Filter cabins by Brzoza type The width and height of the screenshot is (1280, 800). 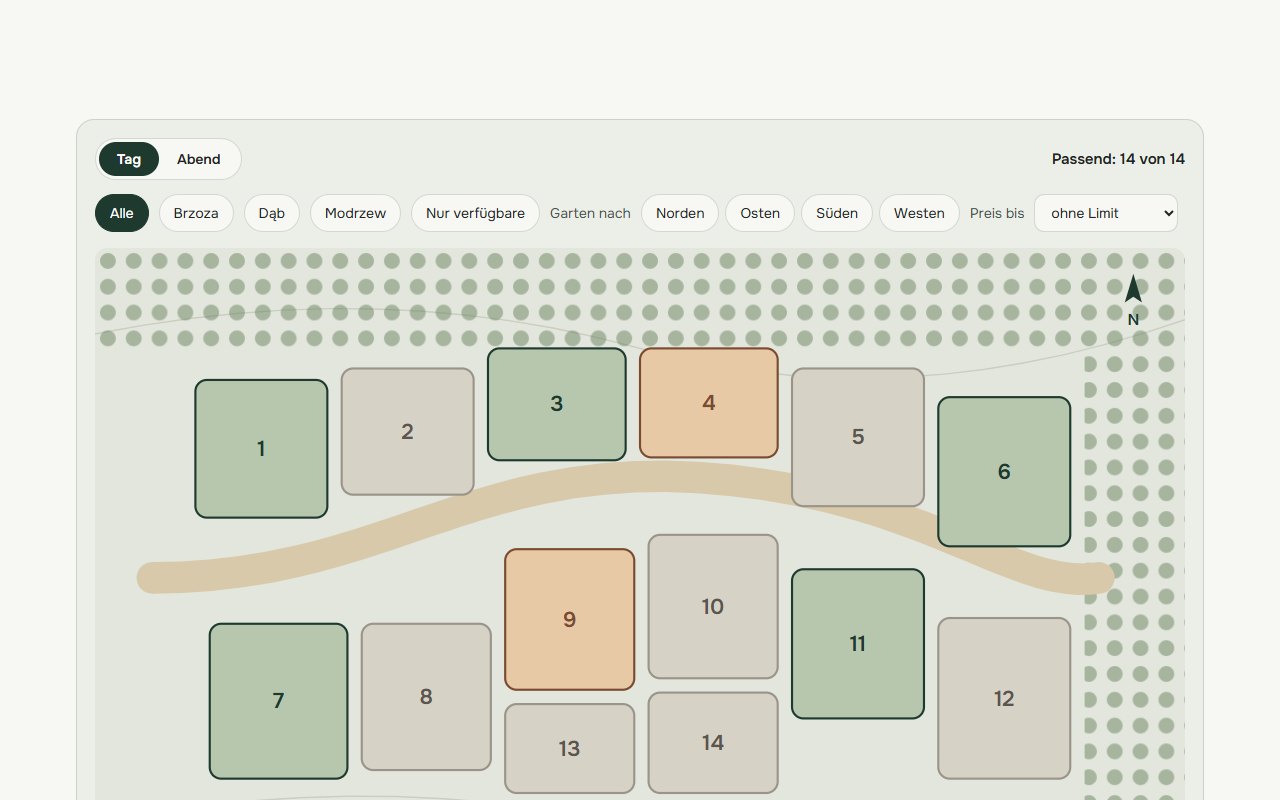click(196, 213)
